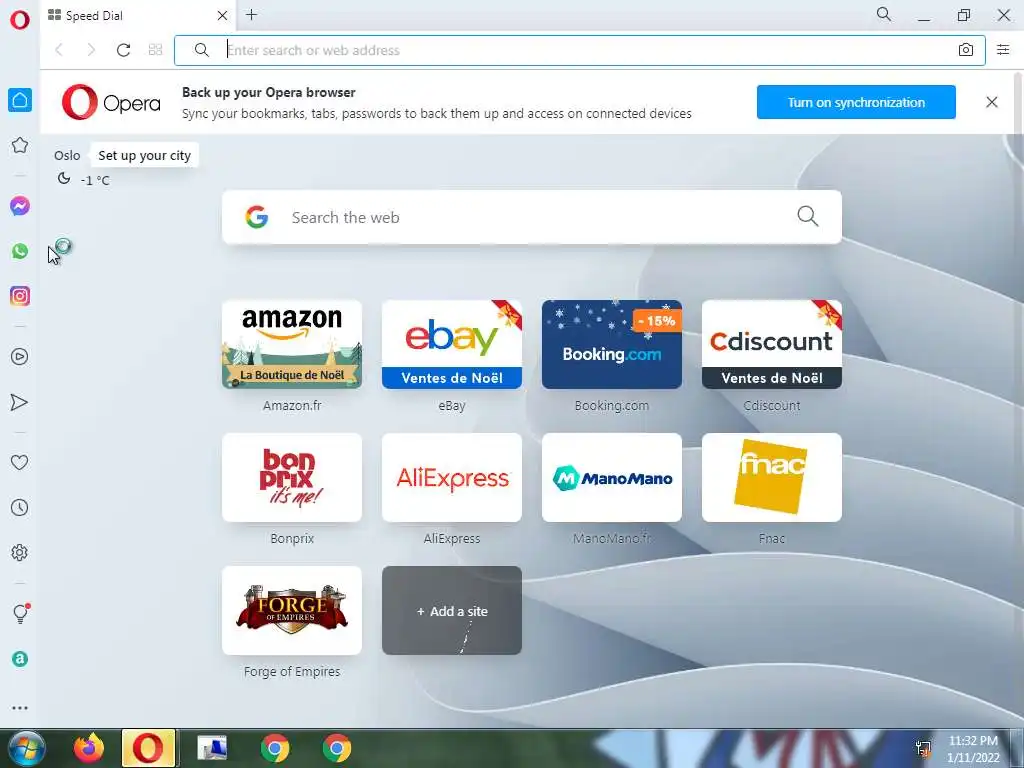The height and width of the screenshot is (768, 1024).
Task: Open the green 'a' sidebar icon
Action: pos(20,659)
